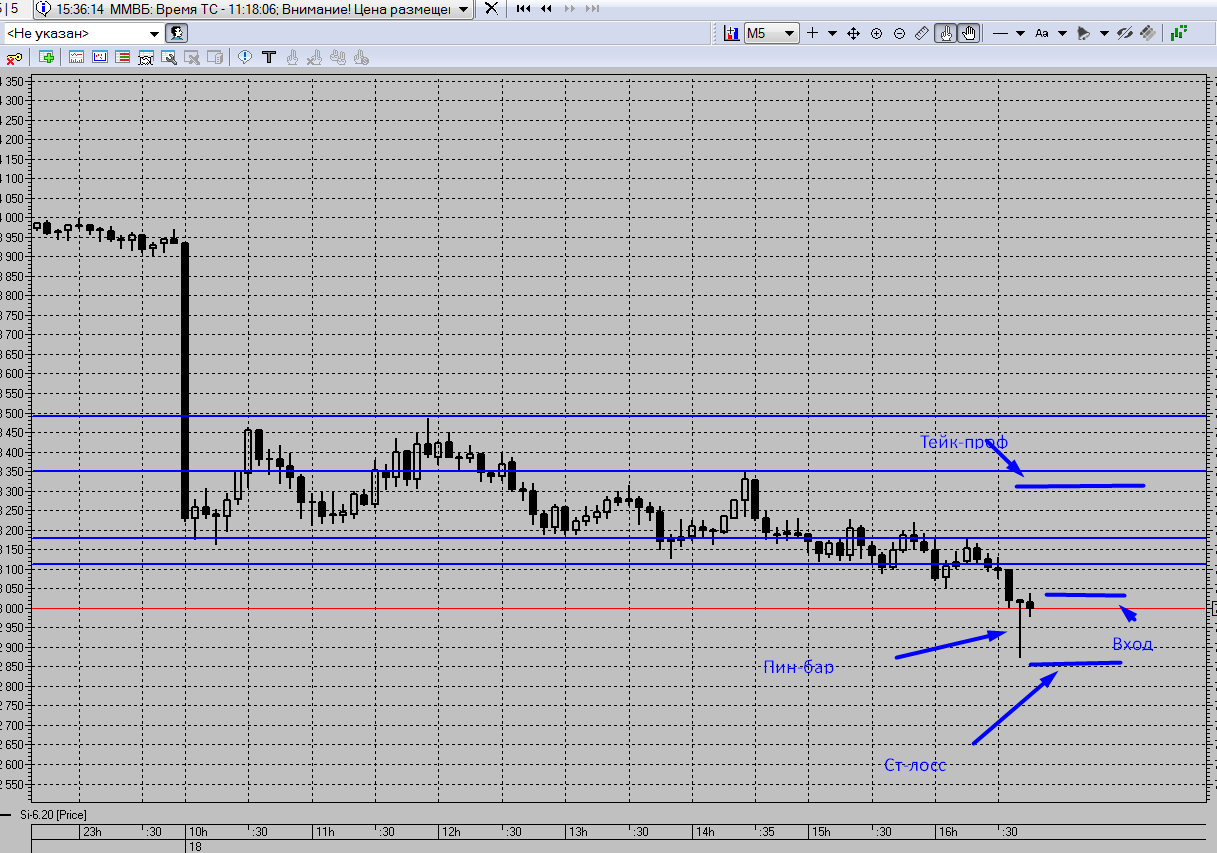Click the date label 18 below time axis
The width and height of the screenshot is (1217, 853).
[195, 846]
